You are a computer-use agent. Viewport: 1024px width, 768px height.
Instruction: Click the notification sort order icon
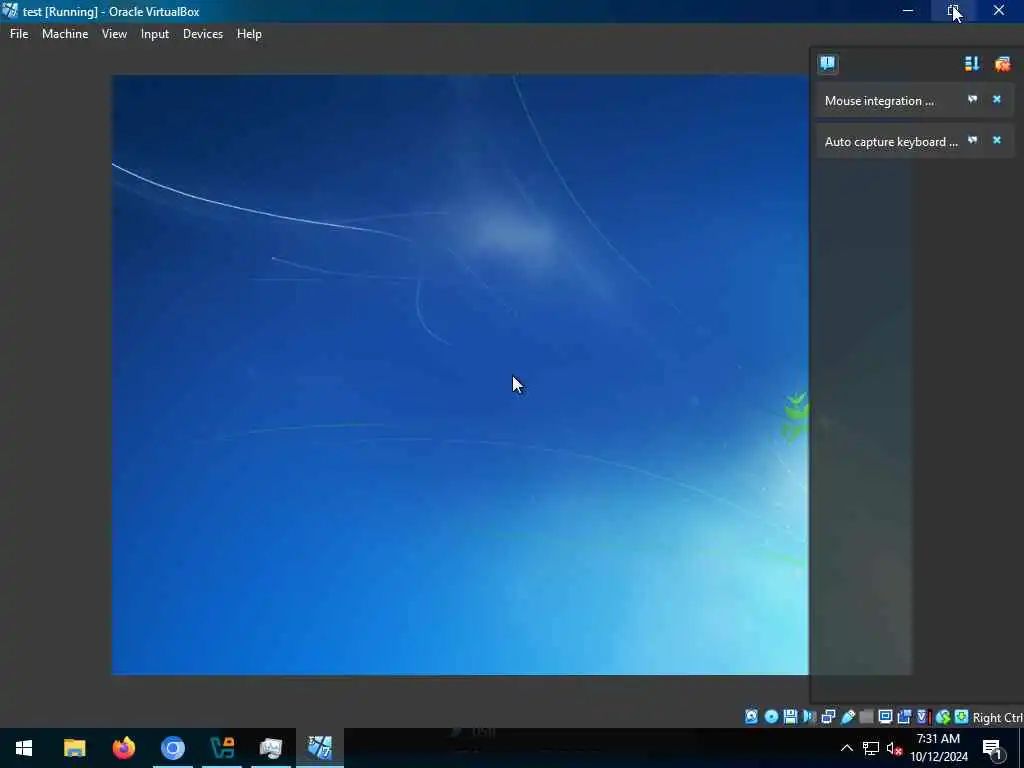click(x=972, y=63)
